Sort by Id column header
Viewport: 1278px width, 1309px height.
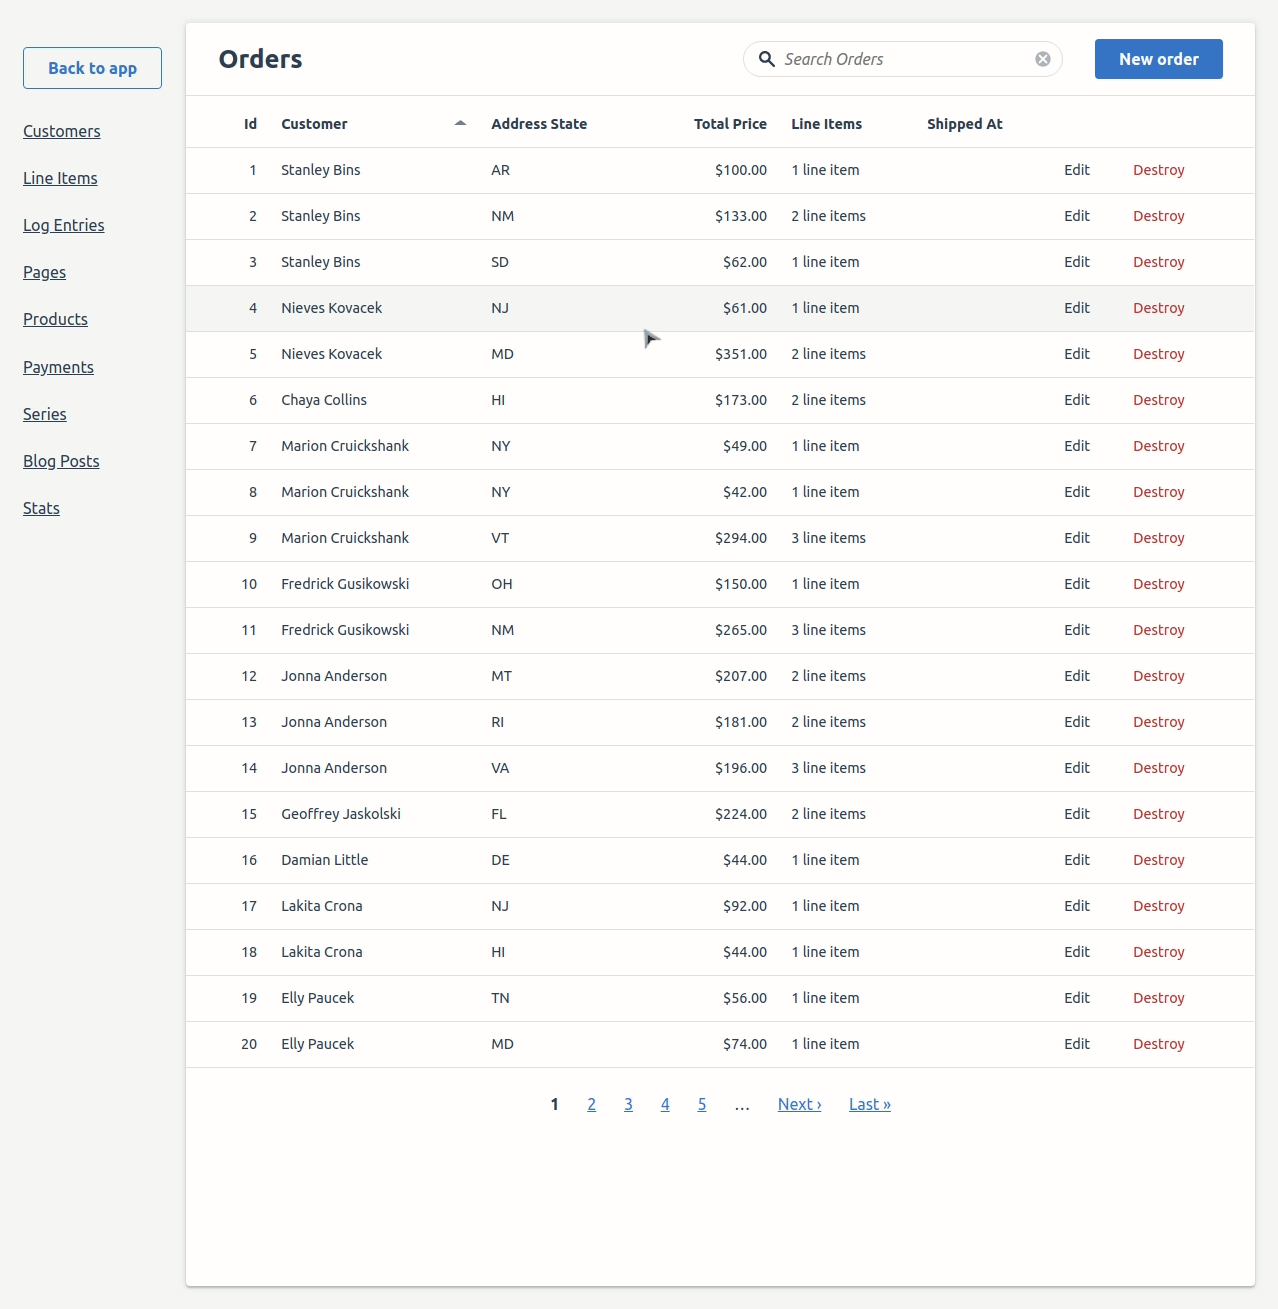[250, 124]
